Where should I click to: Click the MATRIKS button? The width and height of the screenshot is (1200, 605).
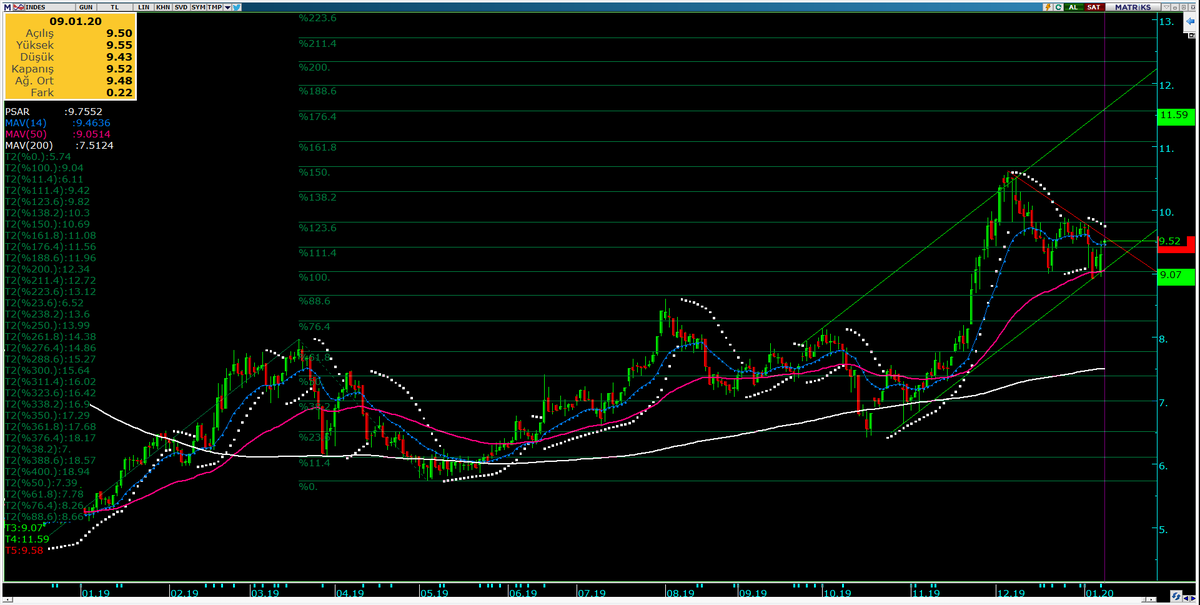[1133, 7]
